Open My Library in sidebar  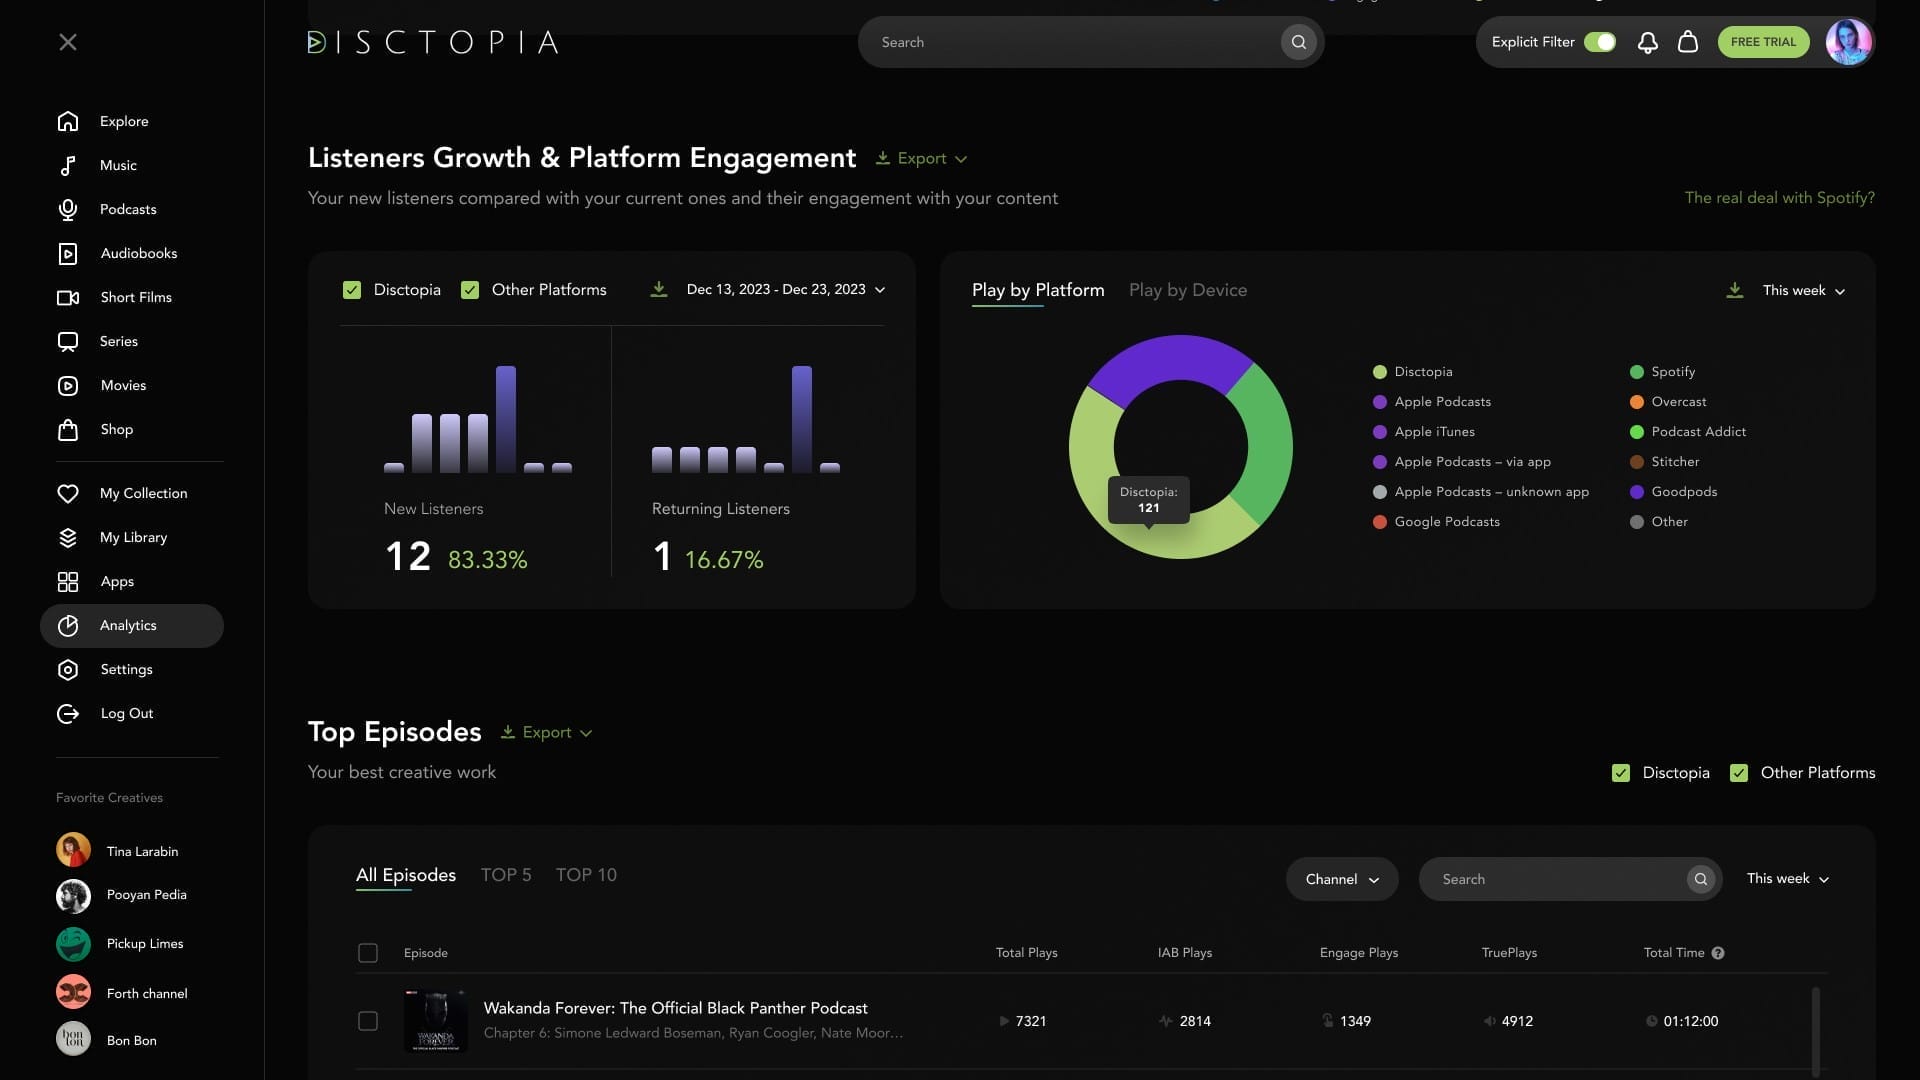133,537
